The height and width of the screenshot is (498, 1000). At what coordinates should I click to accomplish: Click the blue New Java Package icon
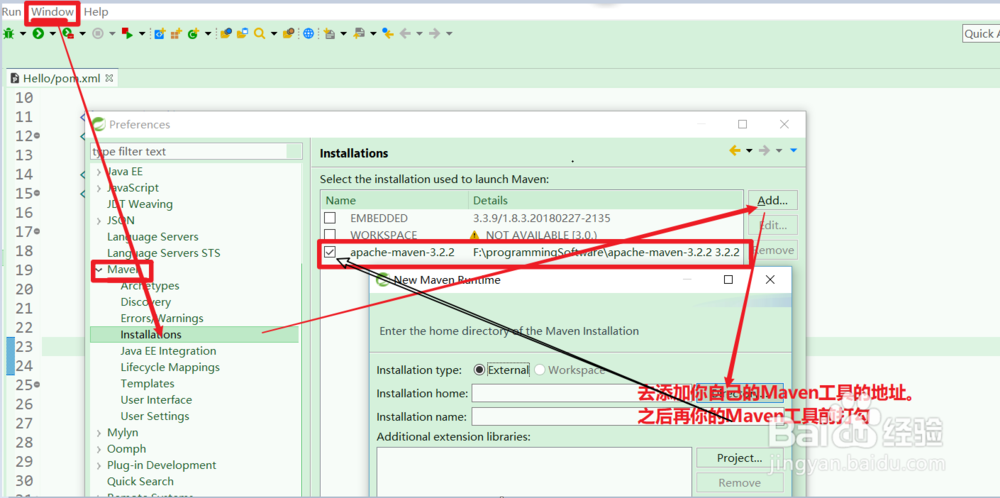coord(160,34)
